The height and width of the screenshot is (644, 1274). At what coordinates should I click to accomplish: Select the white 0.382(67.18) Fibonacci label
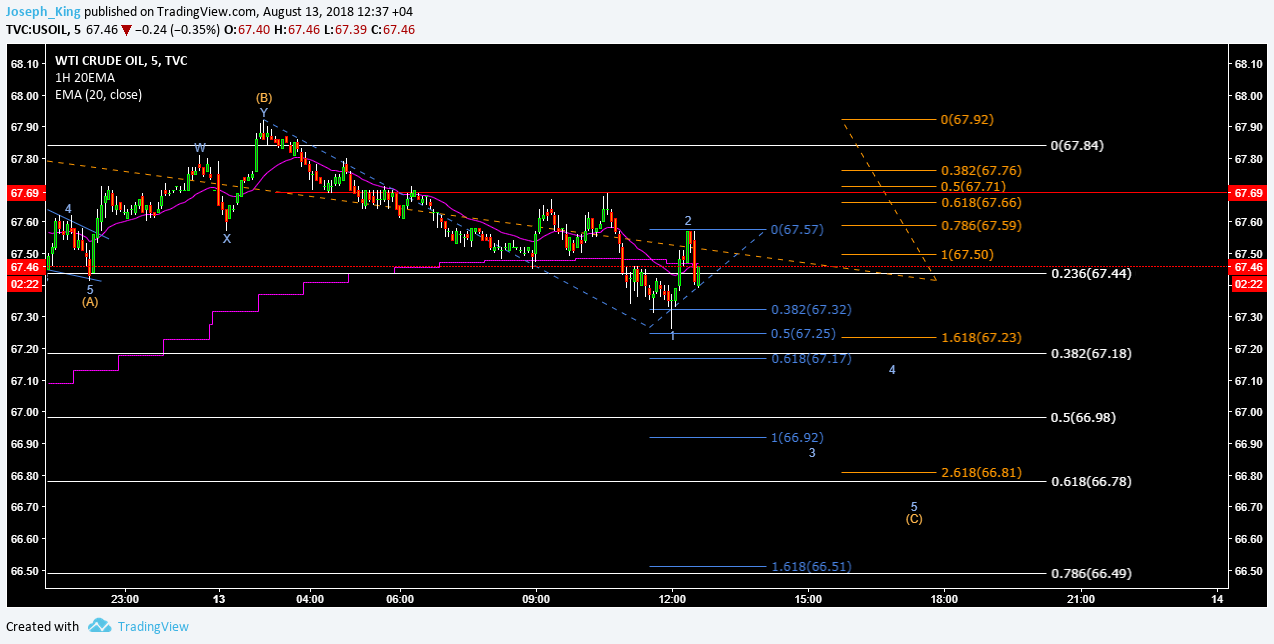click(1091, 354)
